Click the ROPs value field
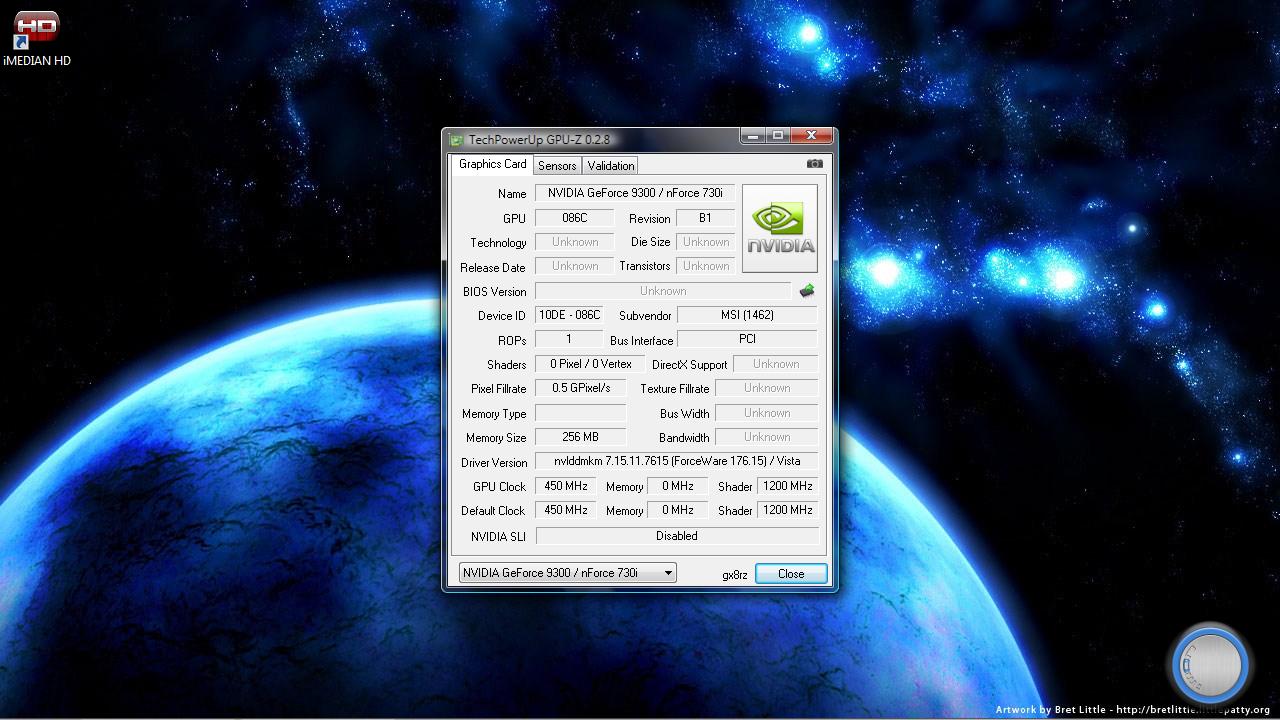 [569, 339]
